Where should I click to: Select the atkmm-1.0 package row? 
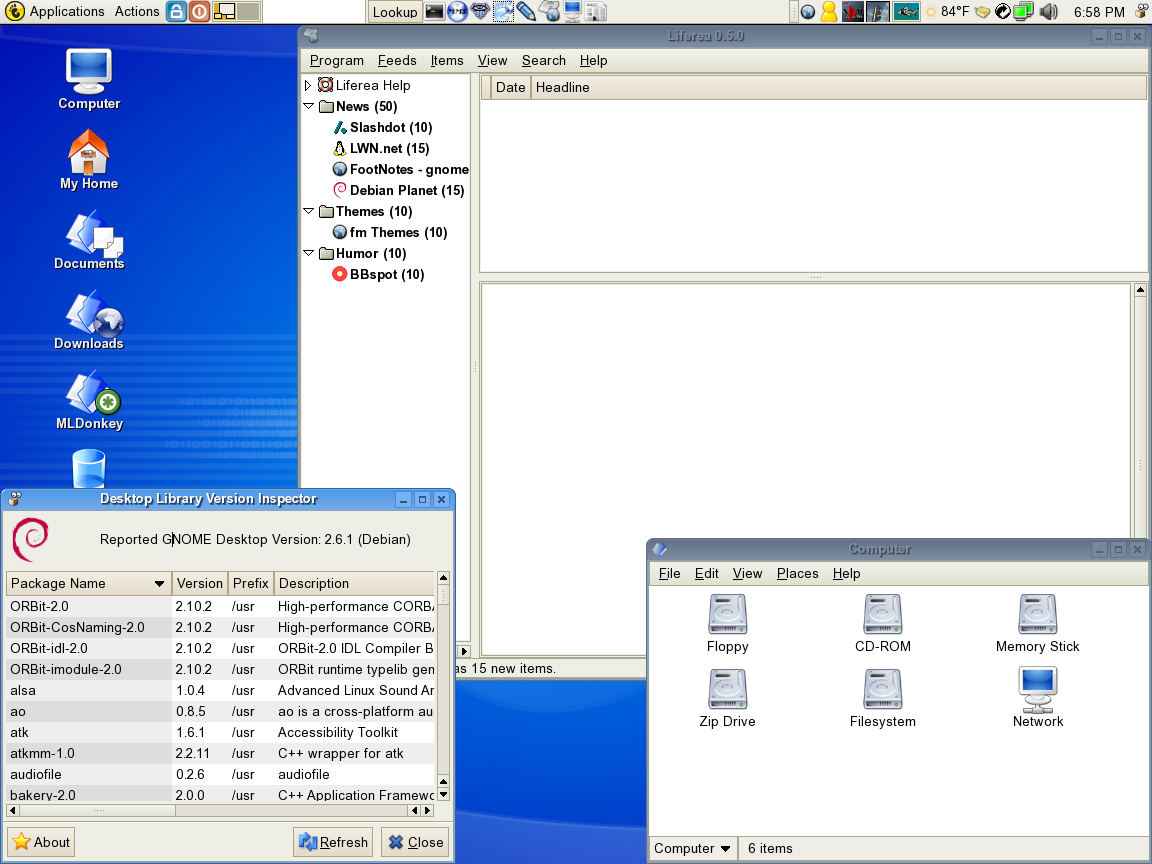click(220, 753)
